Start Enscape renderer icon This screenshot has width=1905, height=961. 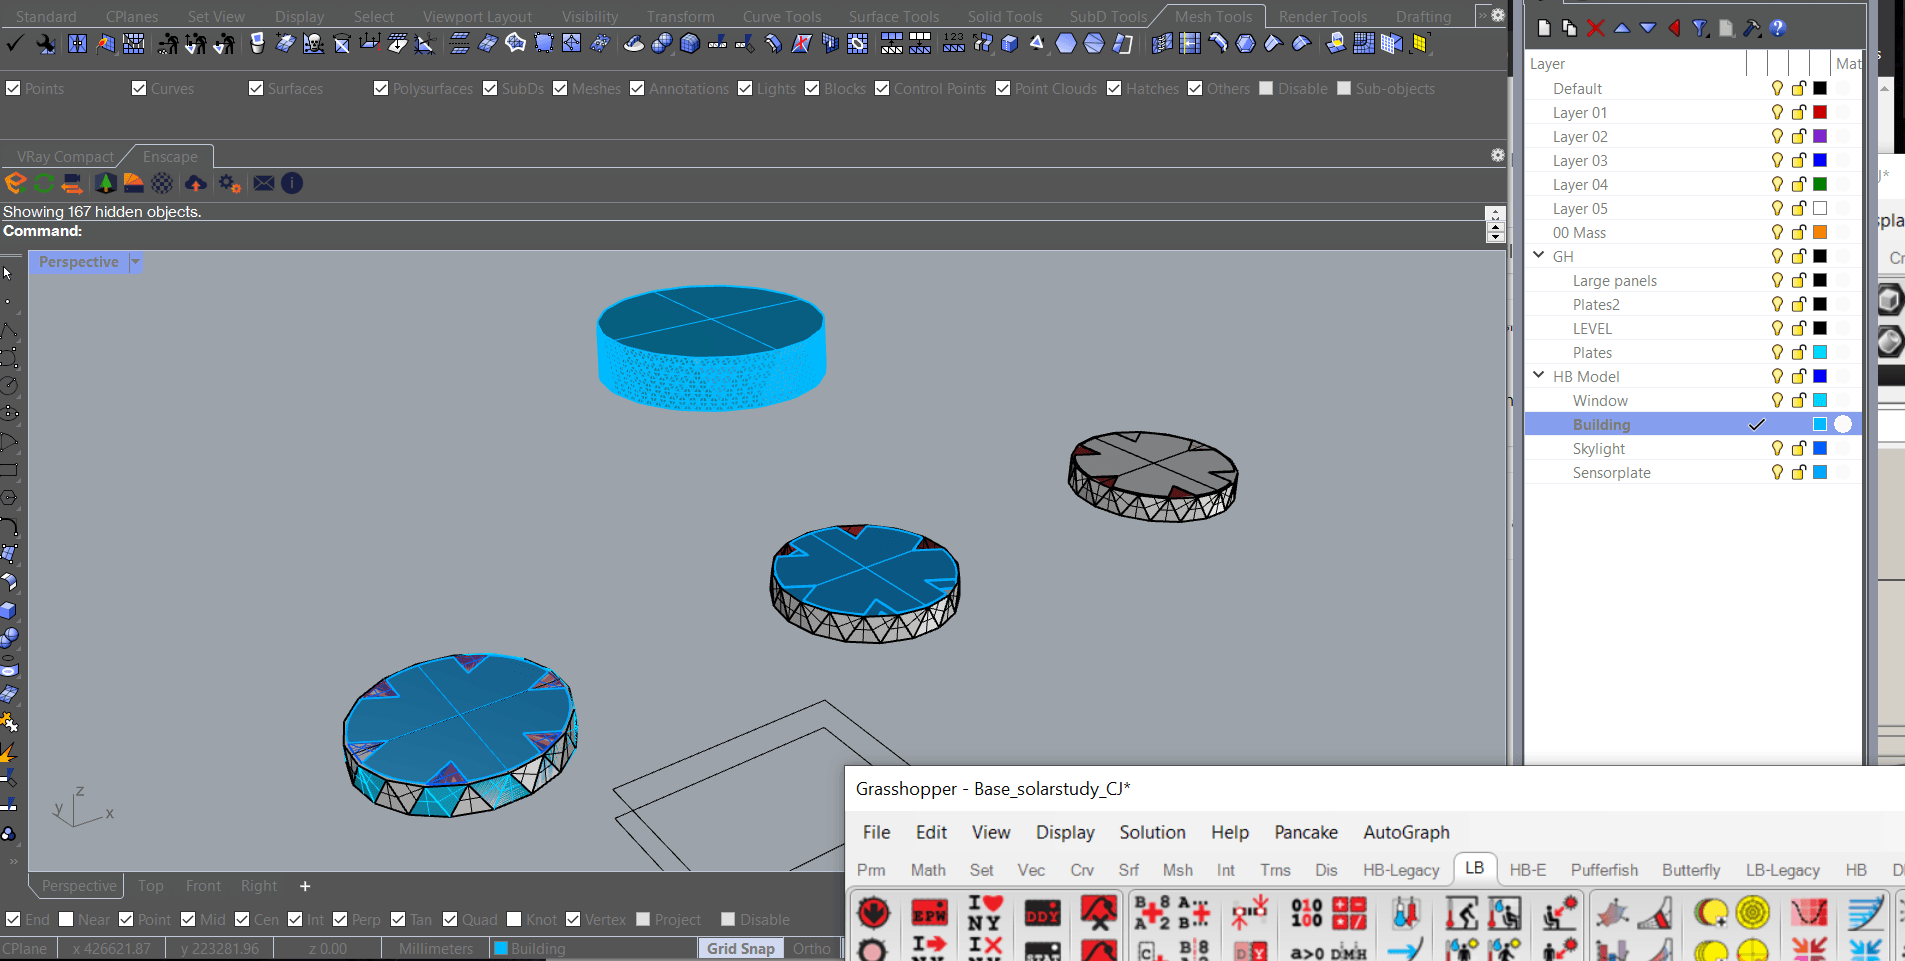point(15,183)
